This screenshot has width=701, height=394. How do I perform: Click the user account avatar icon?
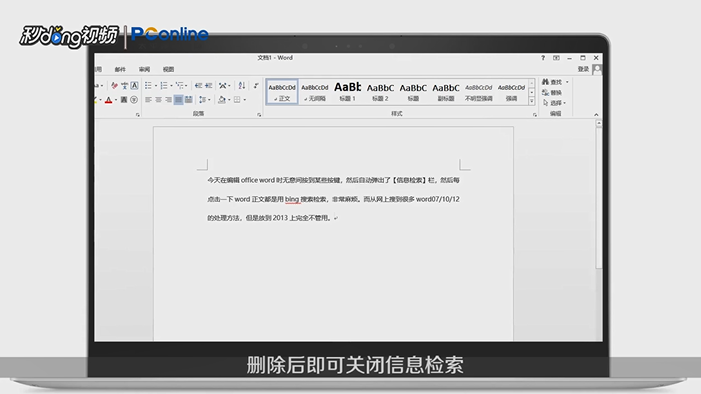pos(597,69)
